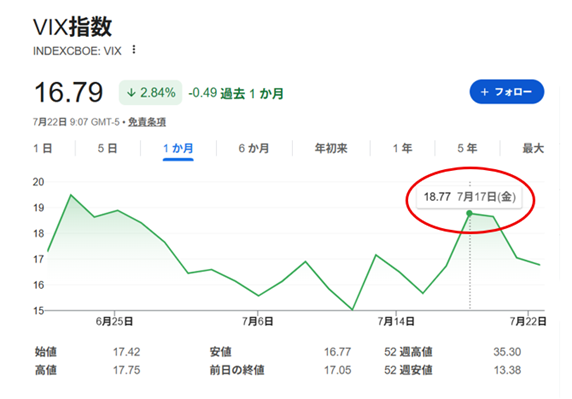
Task: Click the 18.77 7月17日(金) tooltip
Action: (x=469, y=197)
